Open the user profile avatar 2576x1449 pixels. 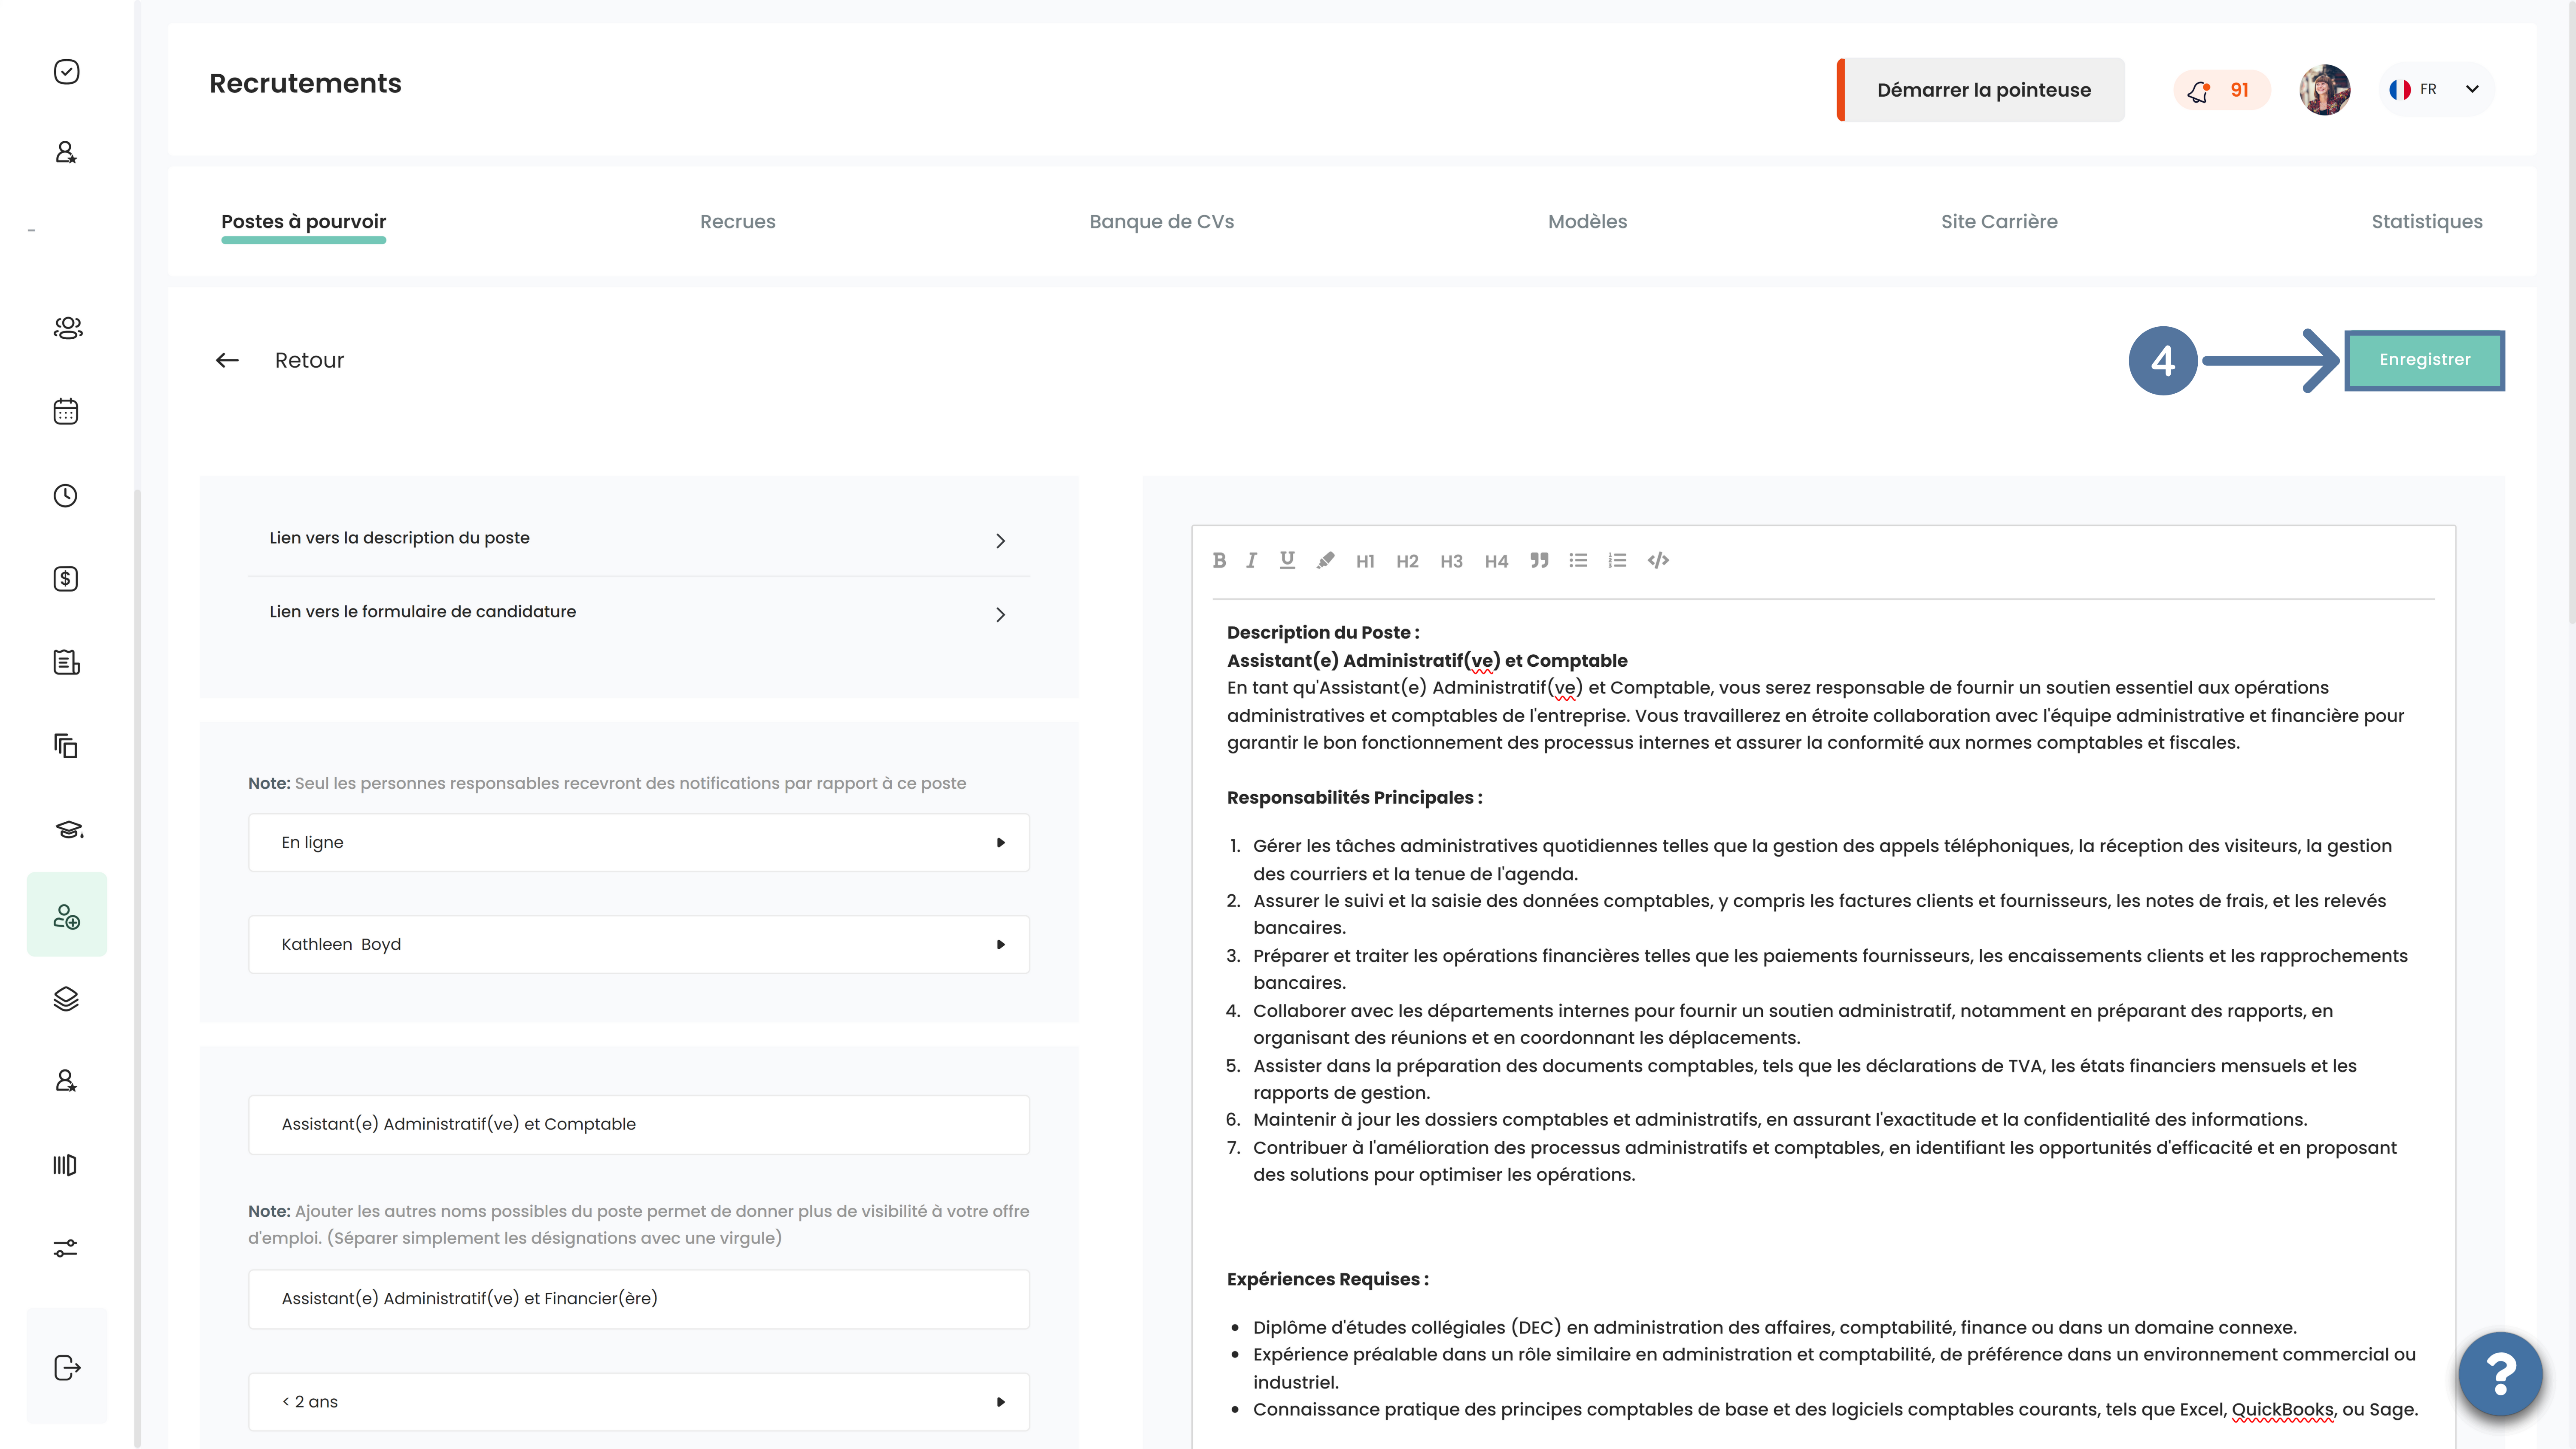point(2325,90)
